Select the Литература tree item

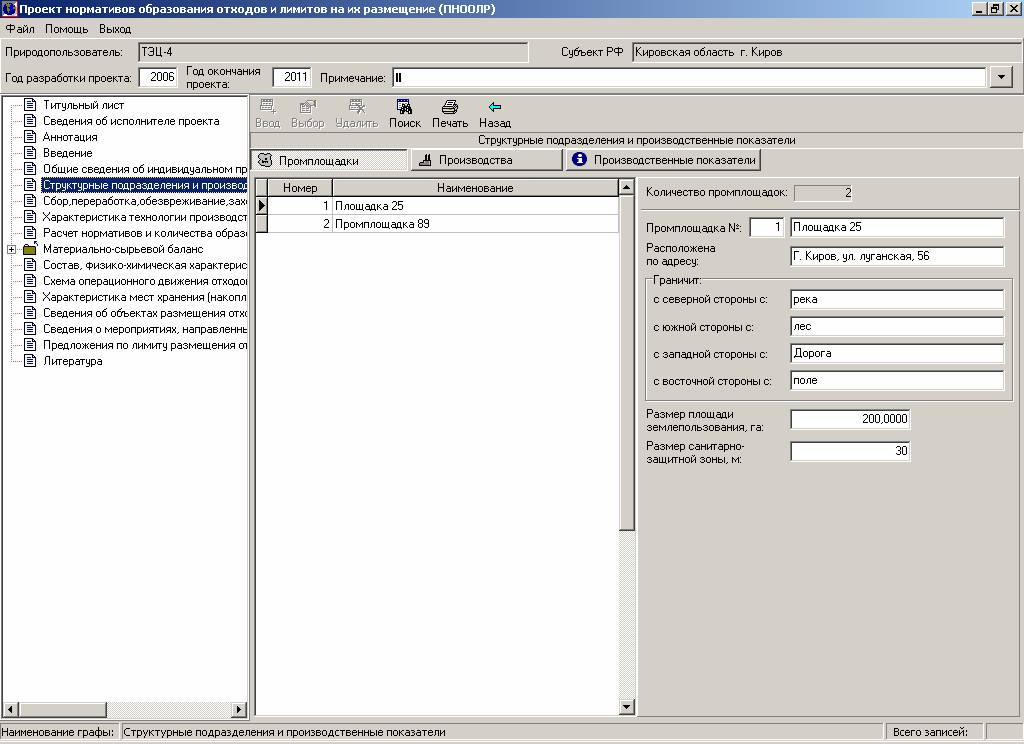[x=72, y=361]
